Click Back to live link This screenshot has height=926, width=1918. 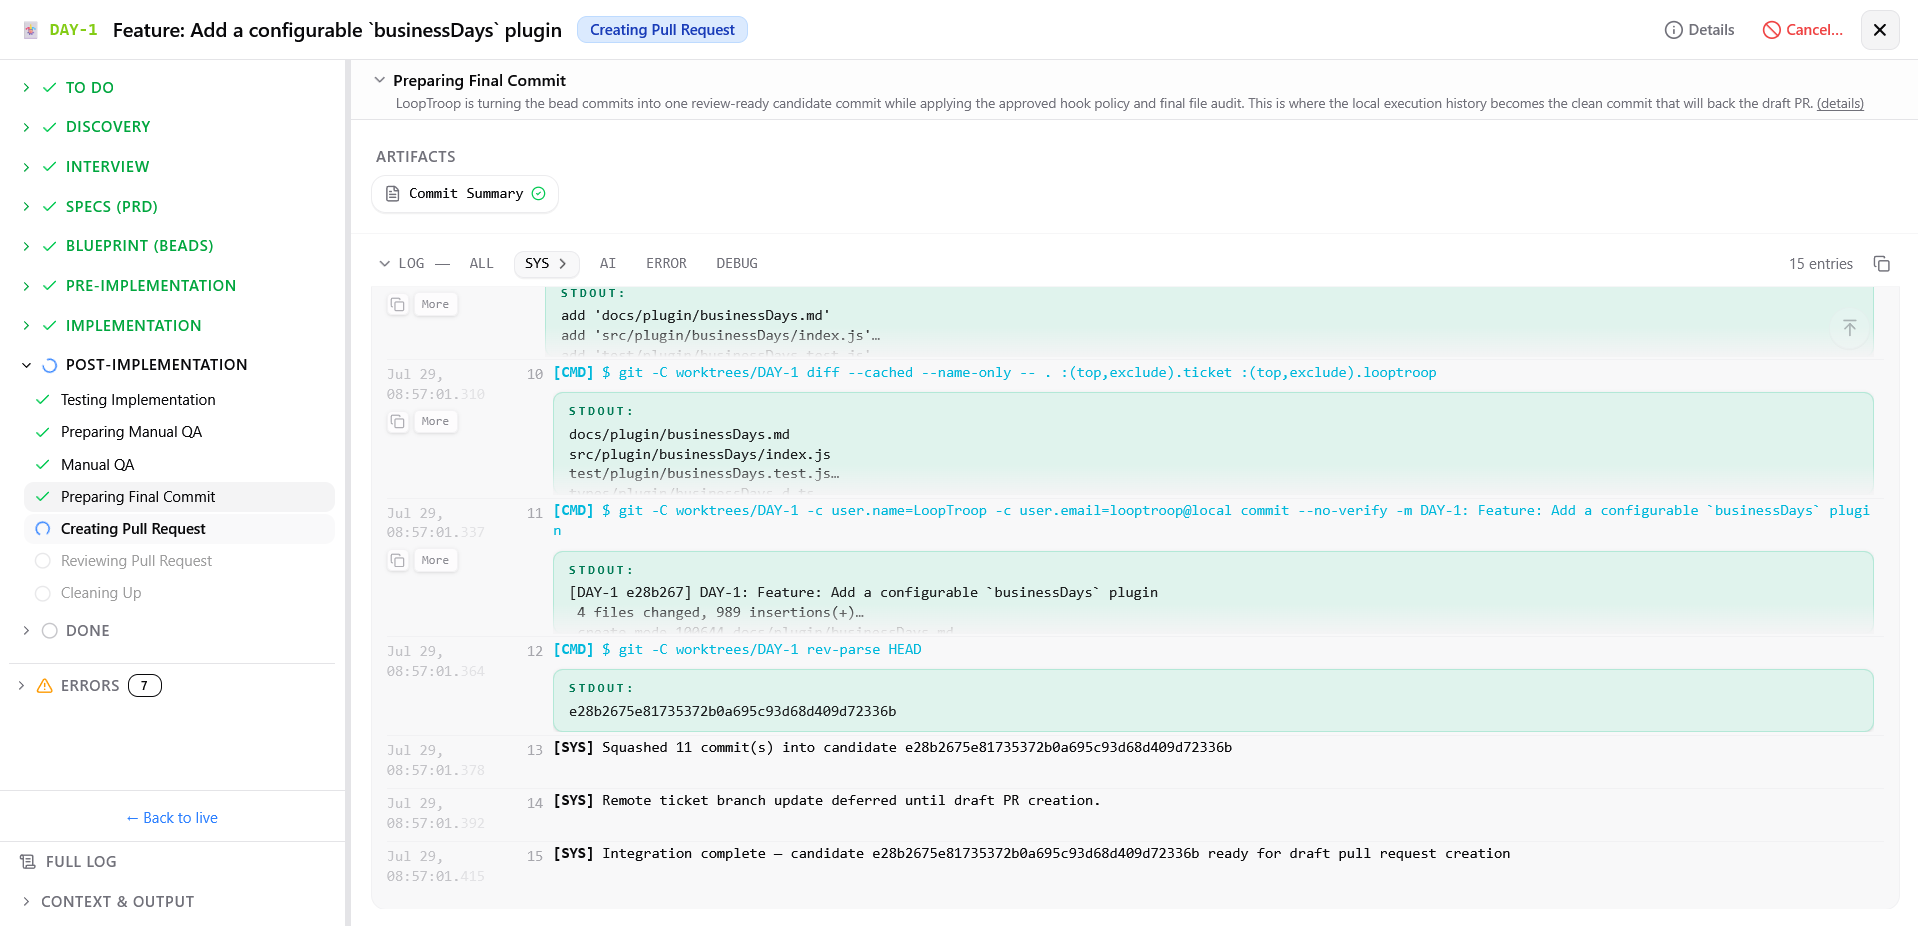click(172, 818)
